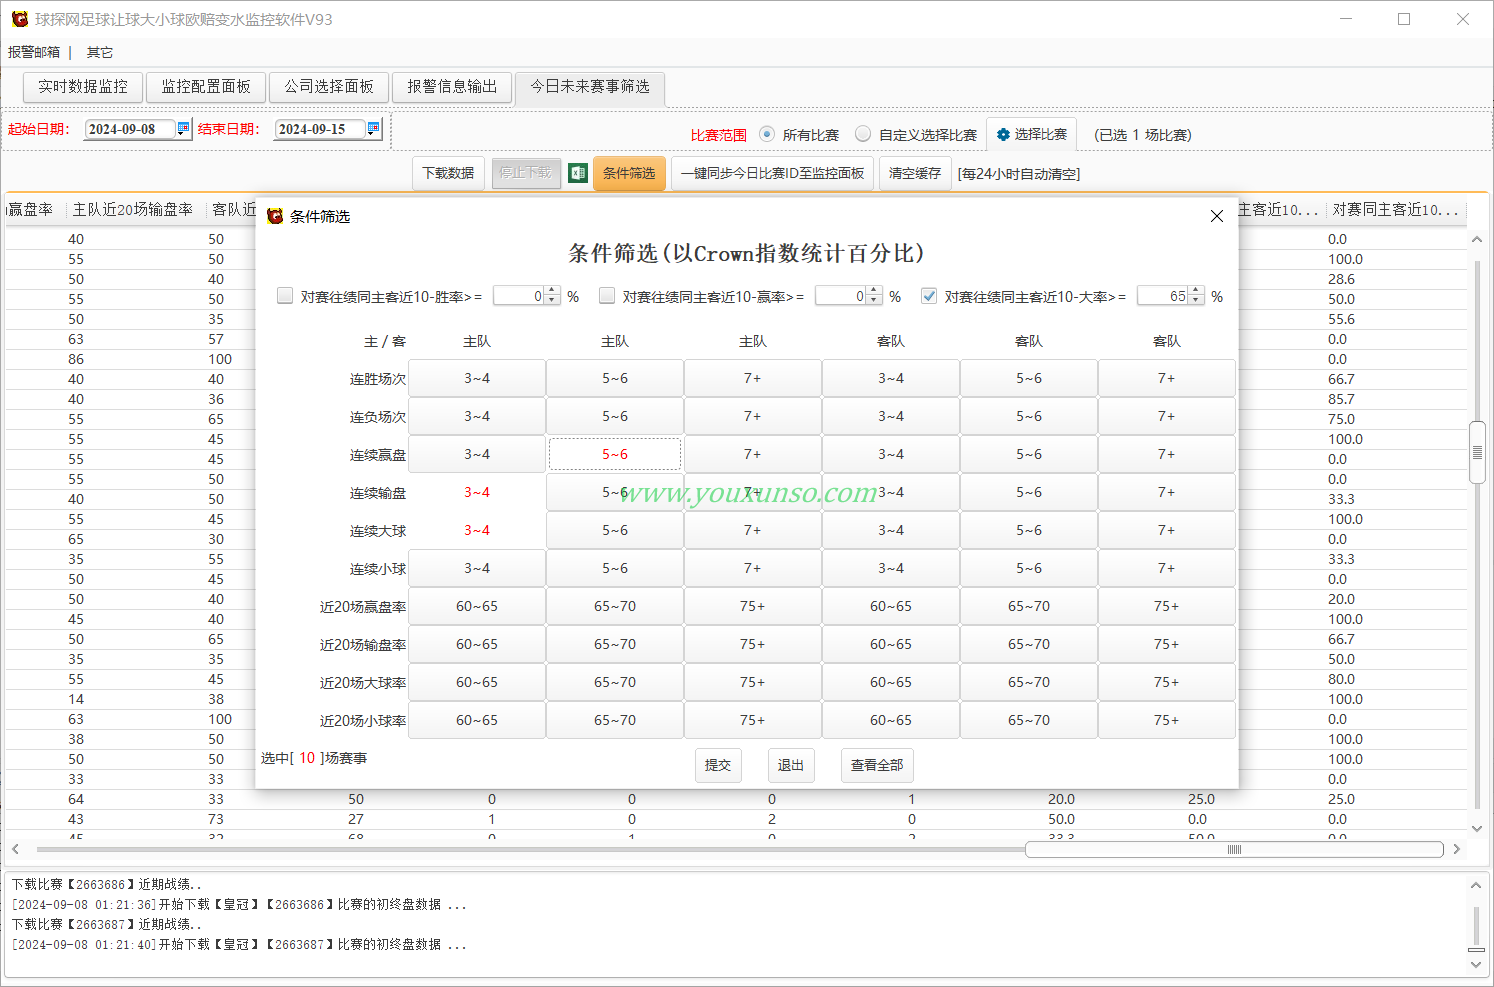Click the gear icon on 选择比赛 button

point(1003,135)
